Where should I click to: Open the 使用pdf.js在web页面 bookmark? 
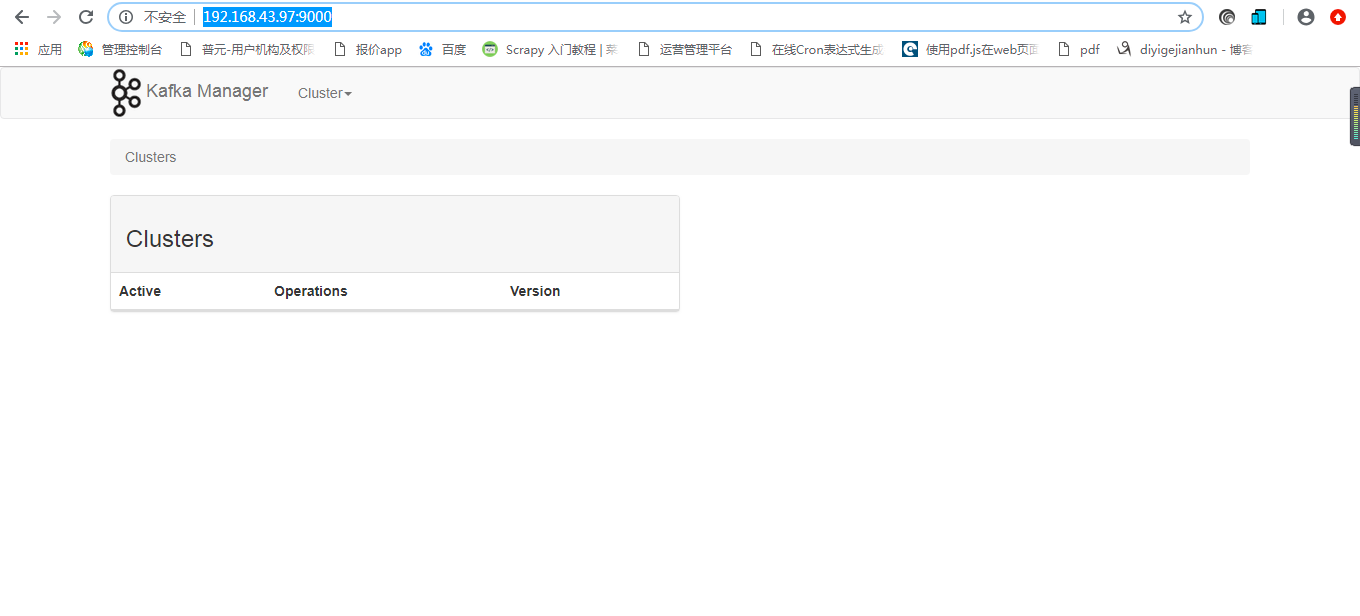(x=971, y=49)
